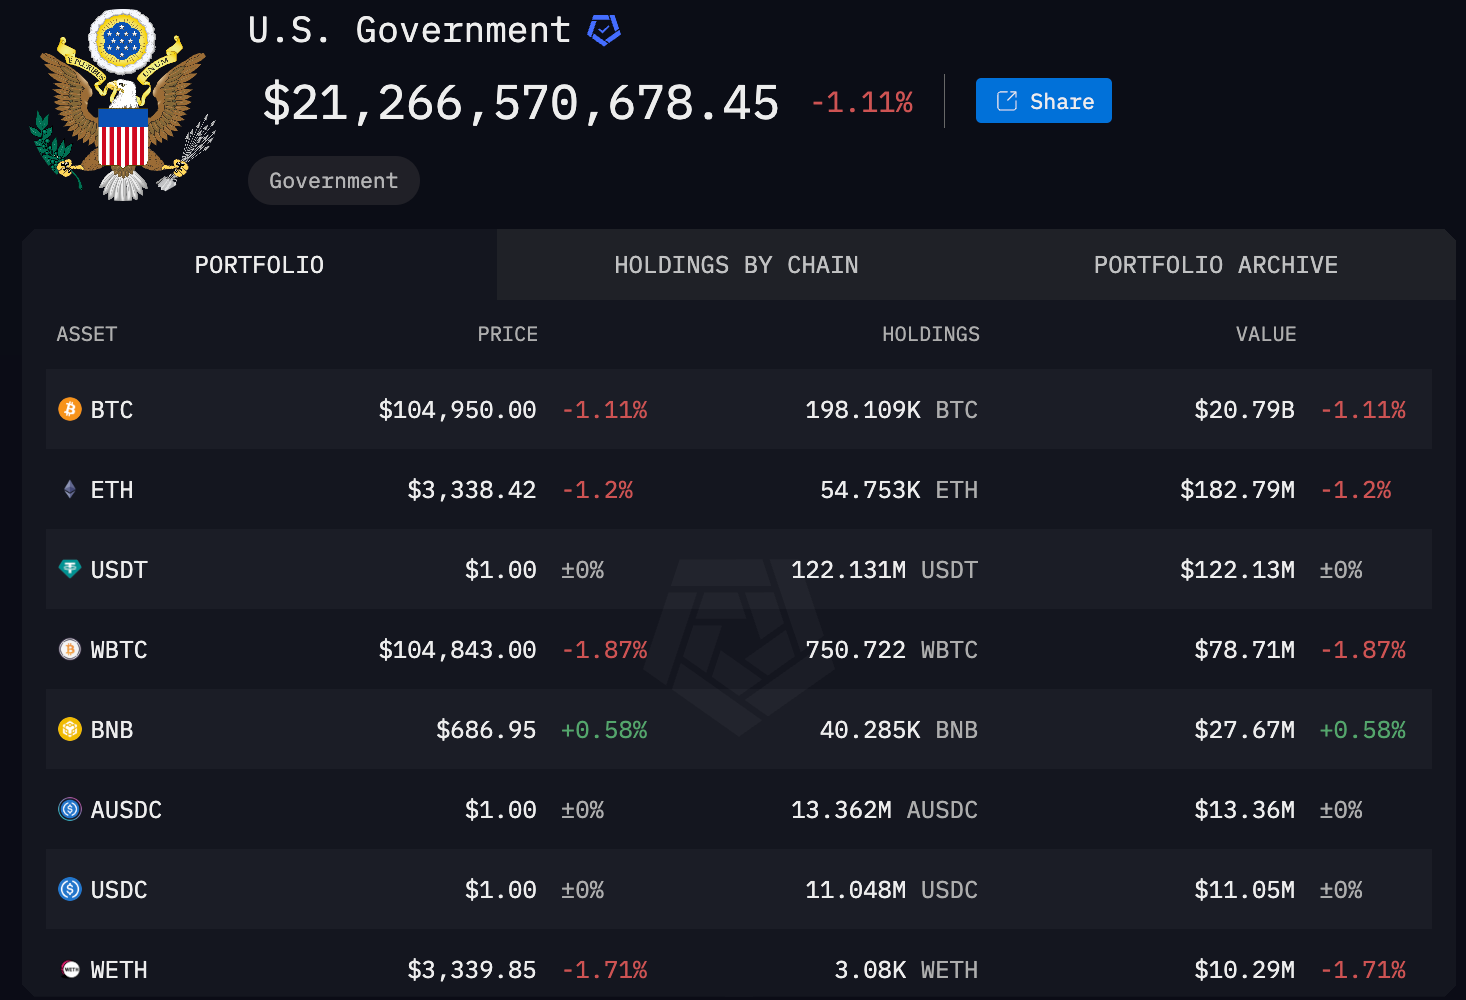Click WETH price $3,339.85
Screen dimensions: 1466x1000
pos(472,970)
